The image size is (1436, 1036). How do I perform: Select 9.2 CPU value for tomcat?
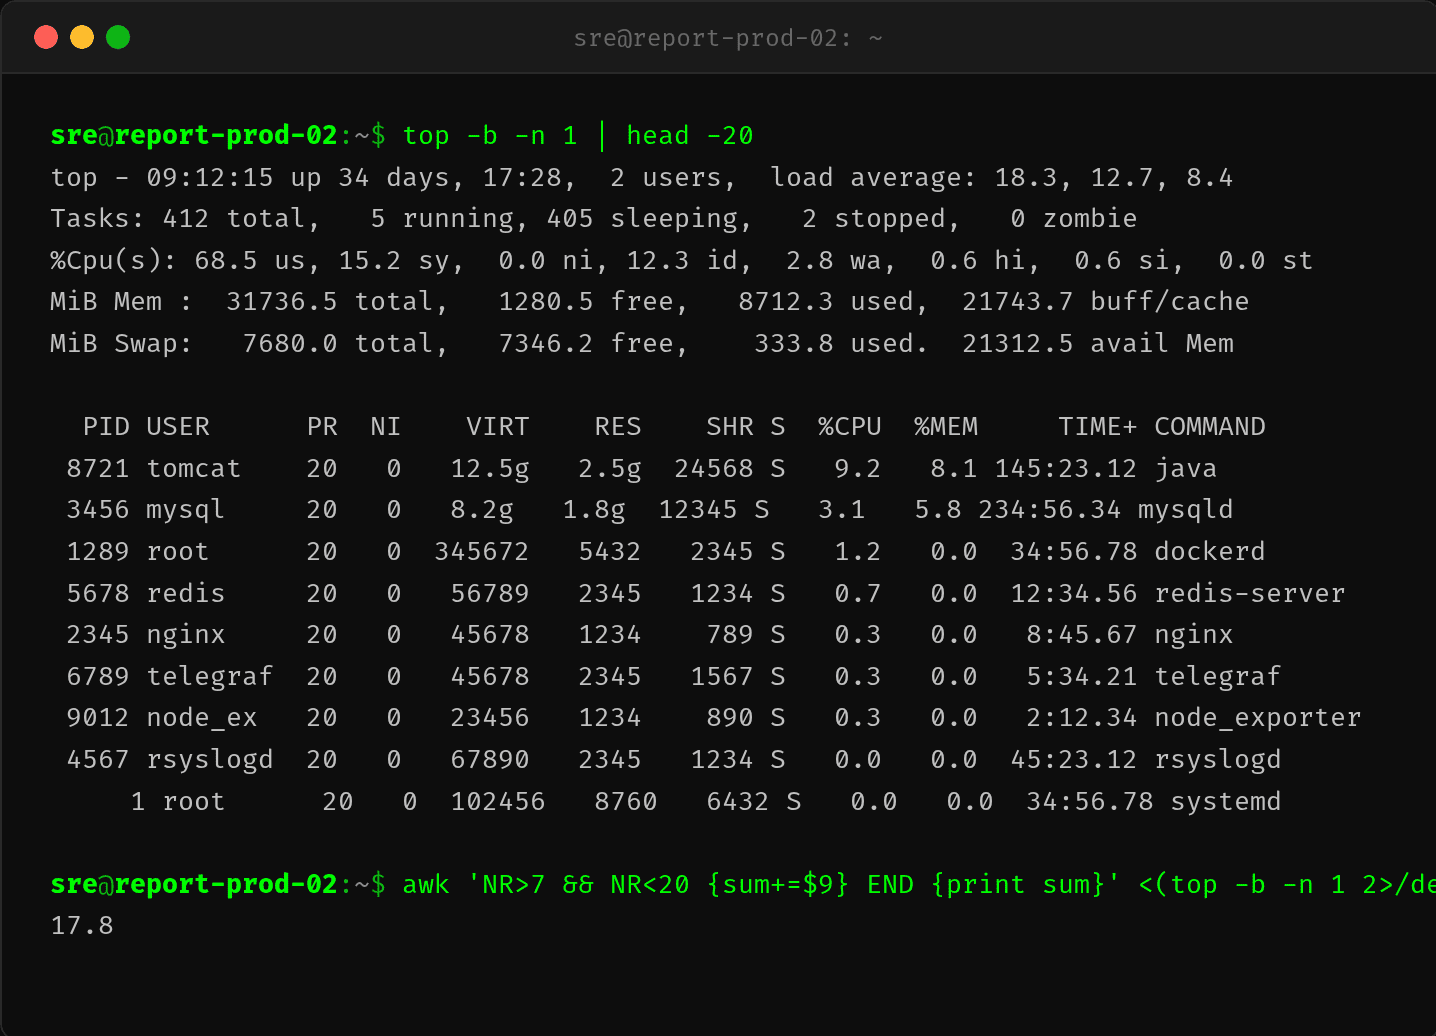[x=858, y=469]
